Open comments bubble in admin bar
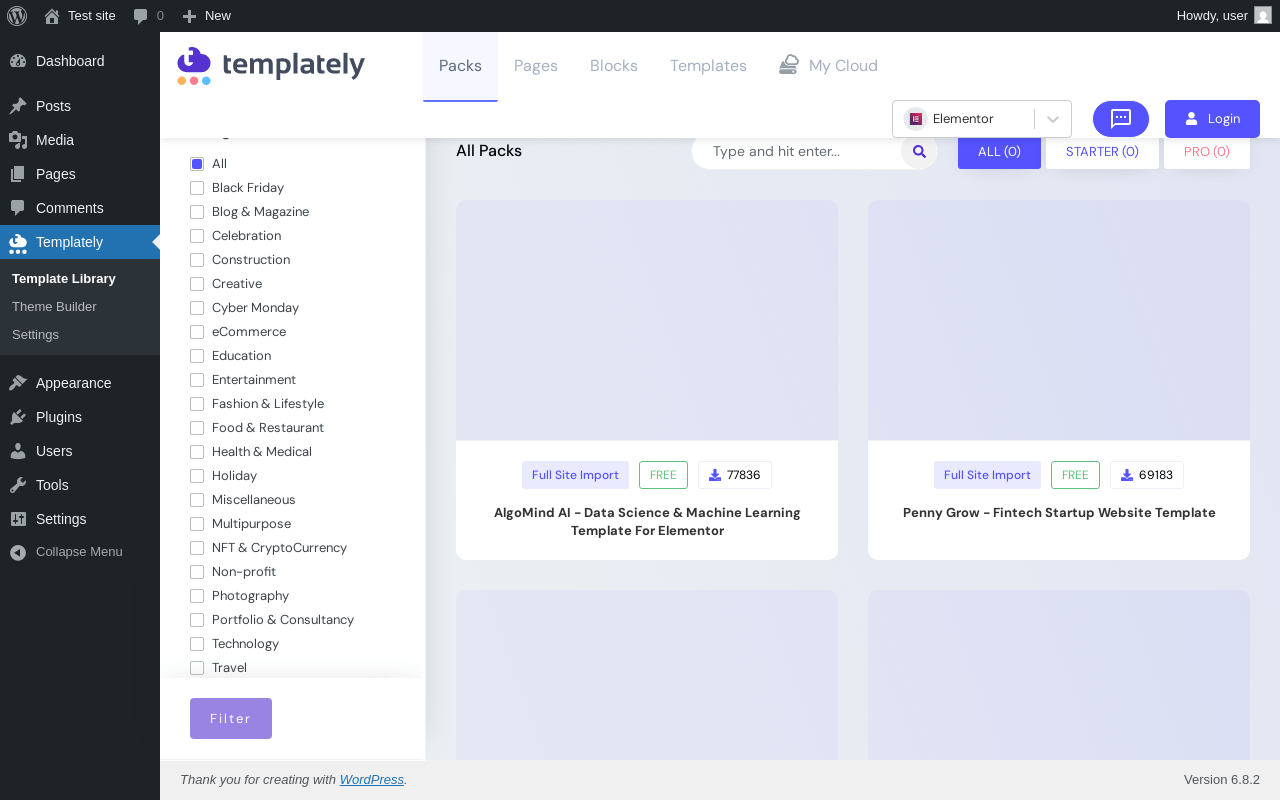The width and height of the screenshot is (1280, 800). 141,16
